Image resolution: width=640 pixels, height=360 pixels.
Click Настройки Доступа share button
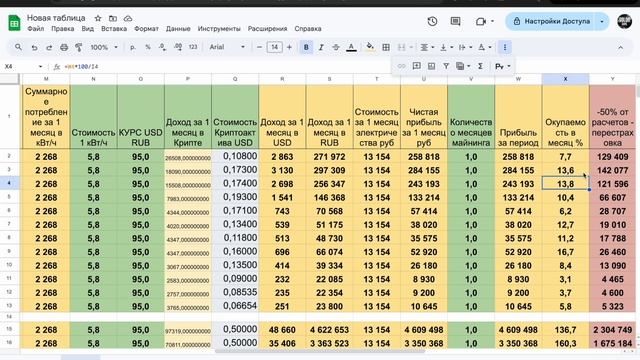click(x=551, y=21)
